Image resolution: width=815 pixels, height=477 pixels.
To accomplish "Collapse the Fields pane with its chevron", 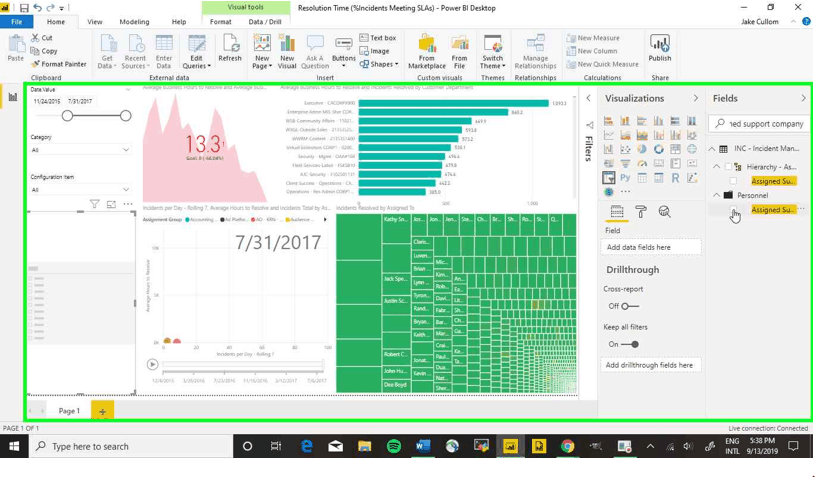I will [803, 98].
